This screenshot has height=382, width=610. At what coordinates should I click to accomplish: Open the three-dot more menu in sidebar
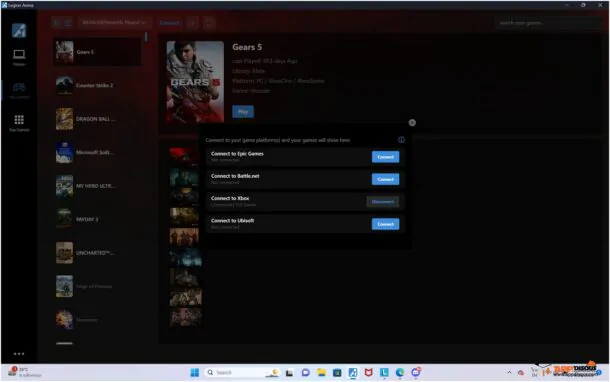pos(19,354)
